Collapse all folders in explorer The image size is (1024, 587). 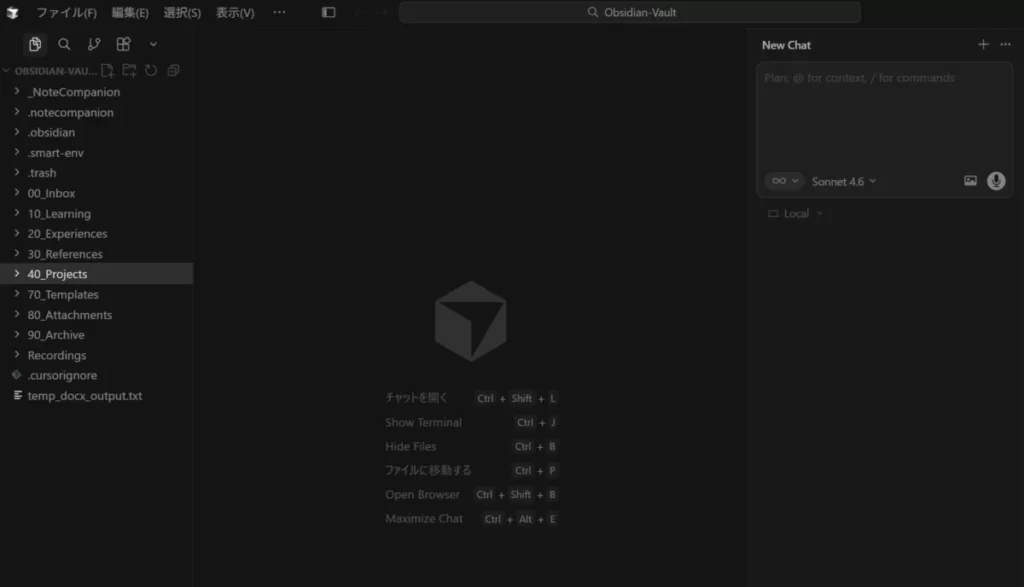pyautogui.click(x=174, y=71)
